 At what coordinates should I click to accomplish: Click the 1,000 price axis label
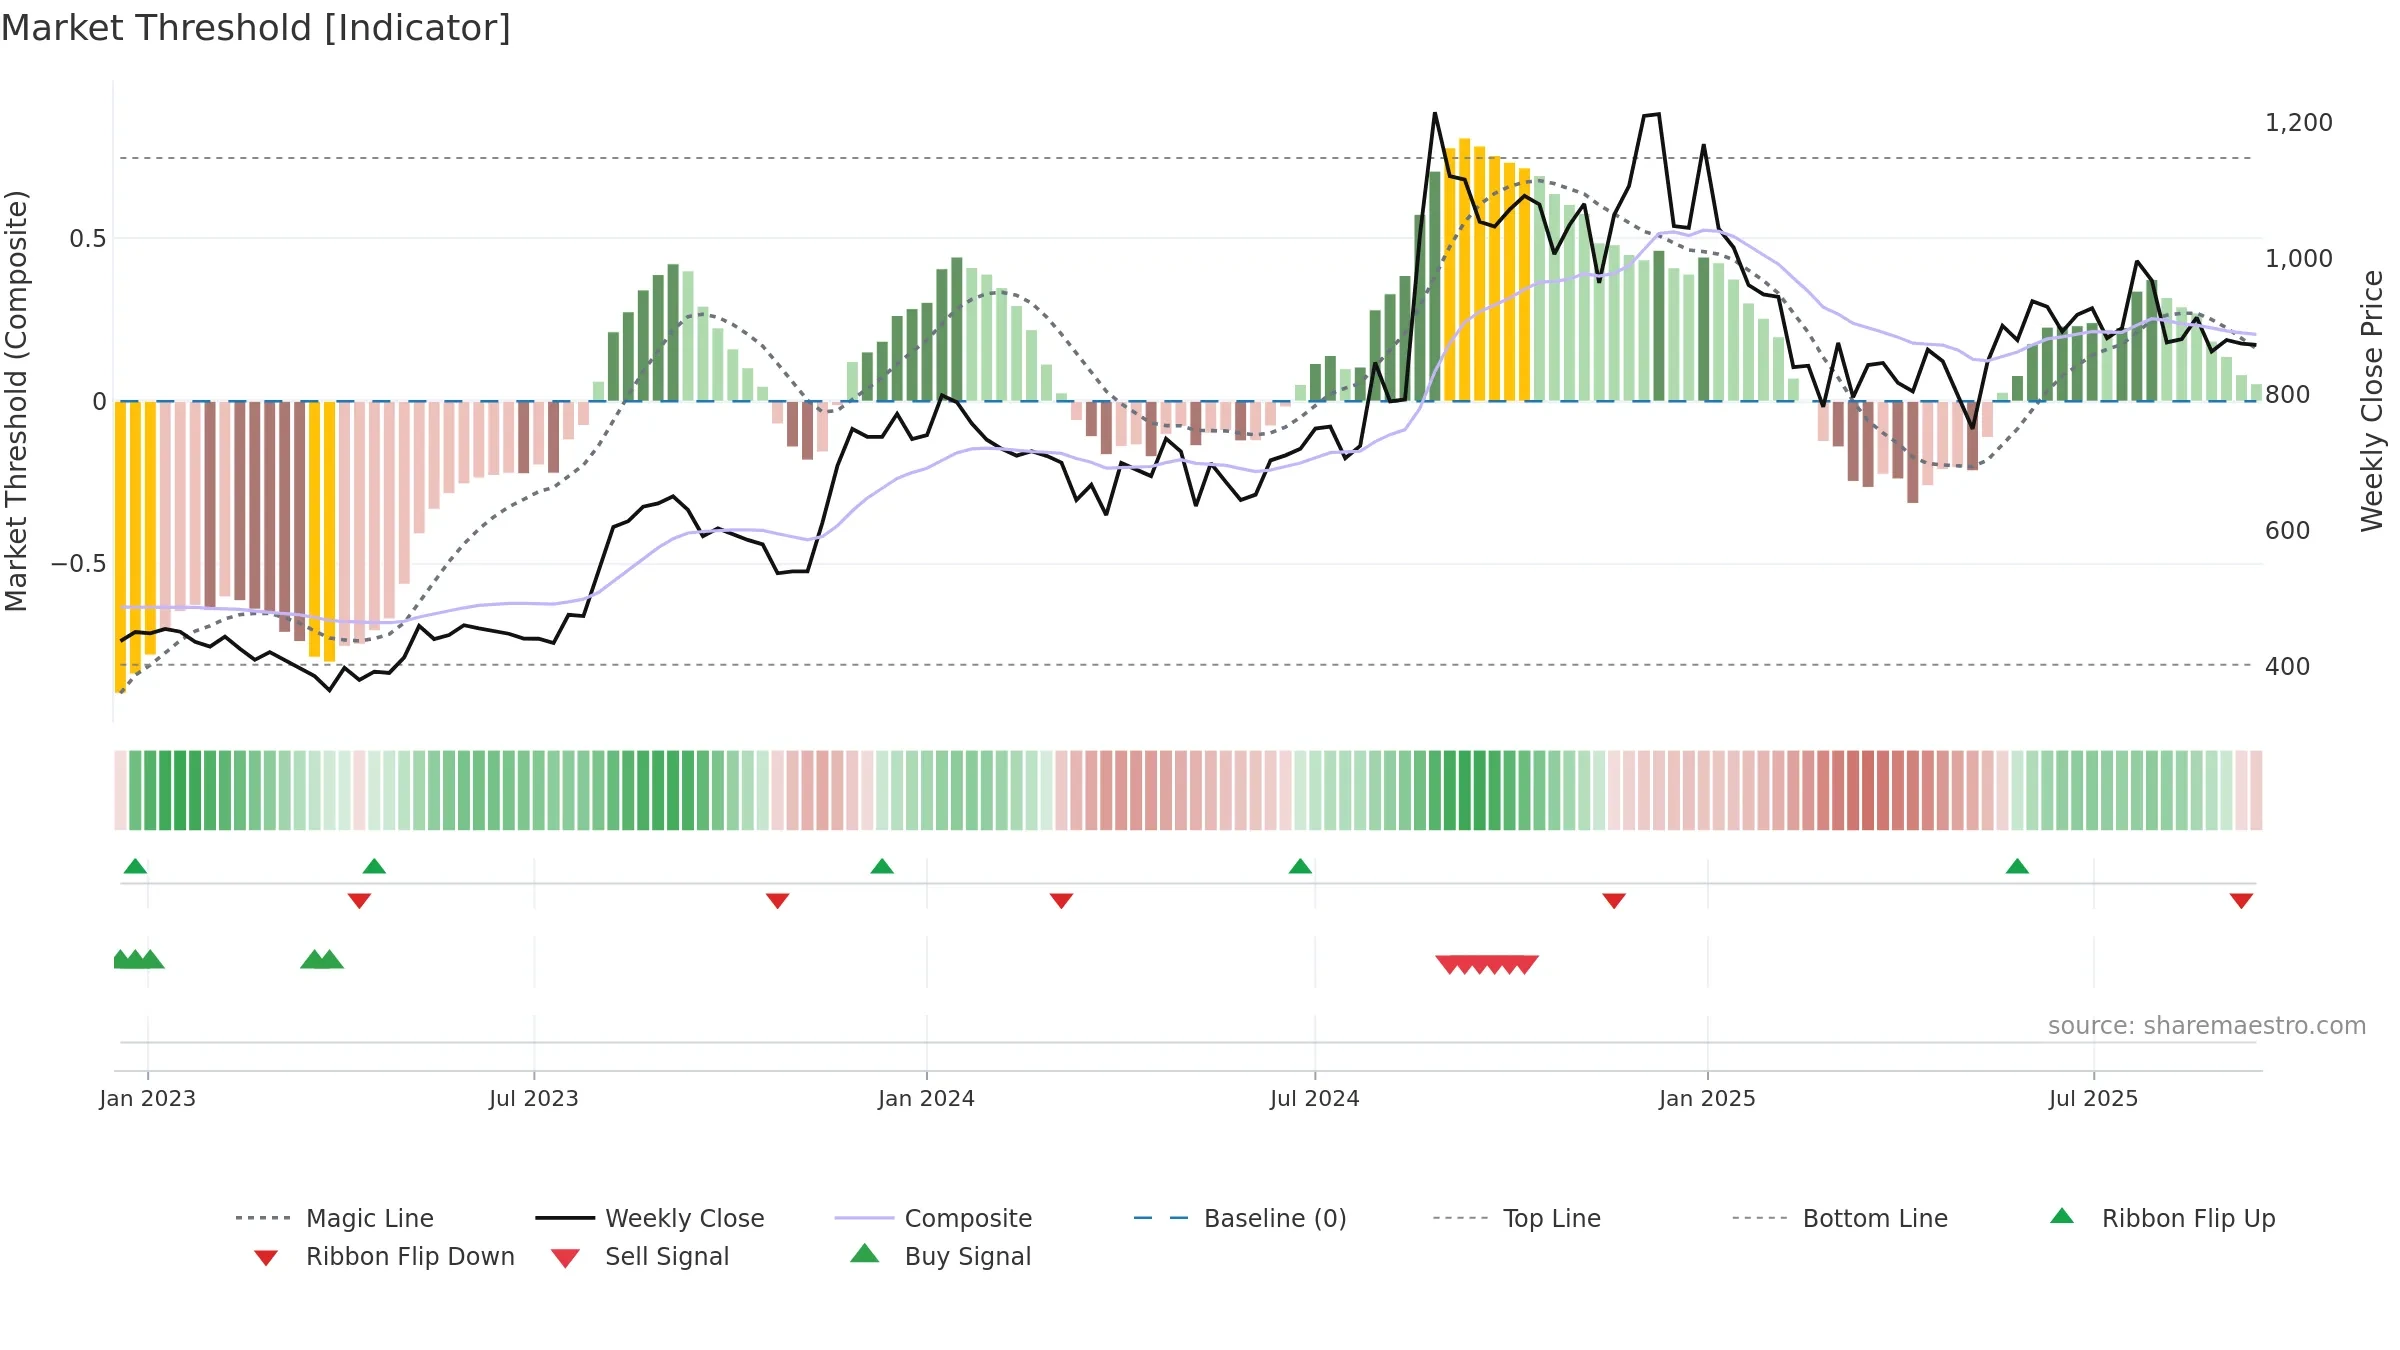tap(2299, 259)
